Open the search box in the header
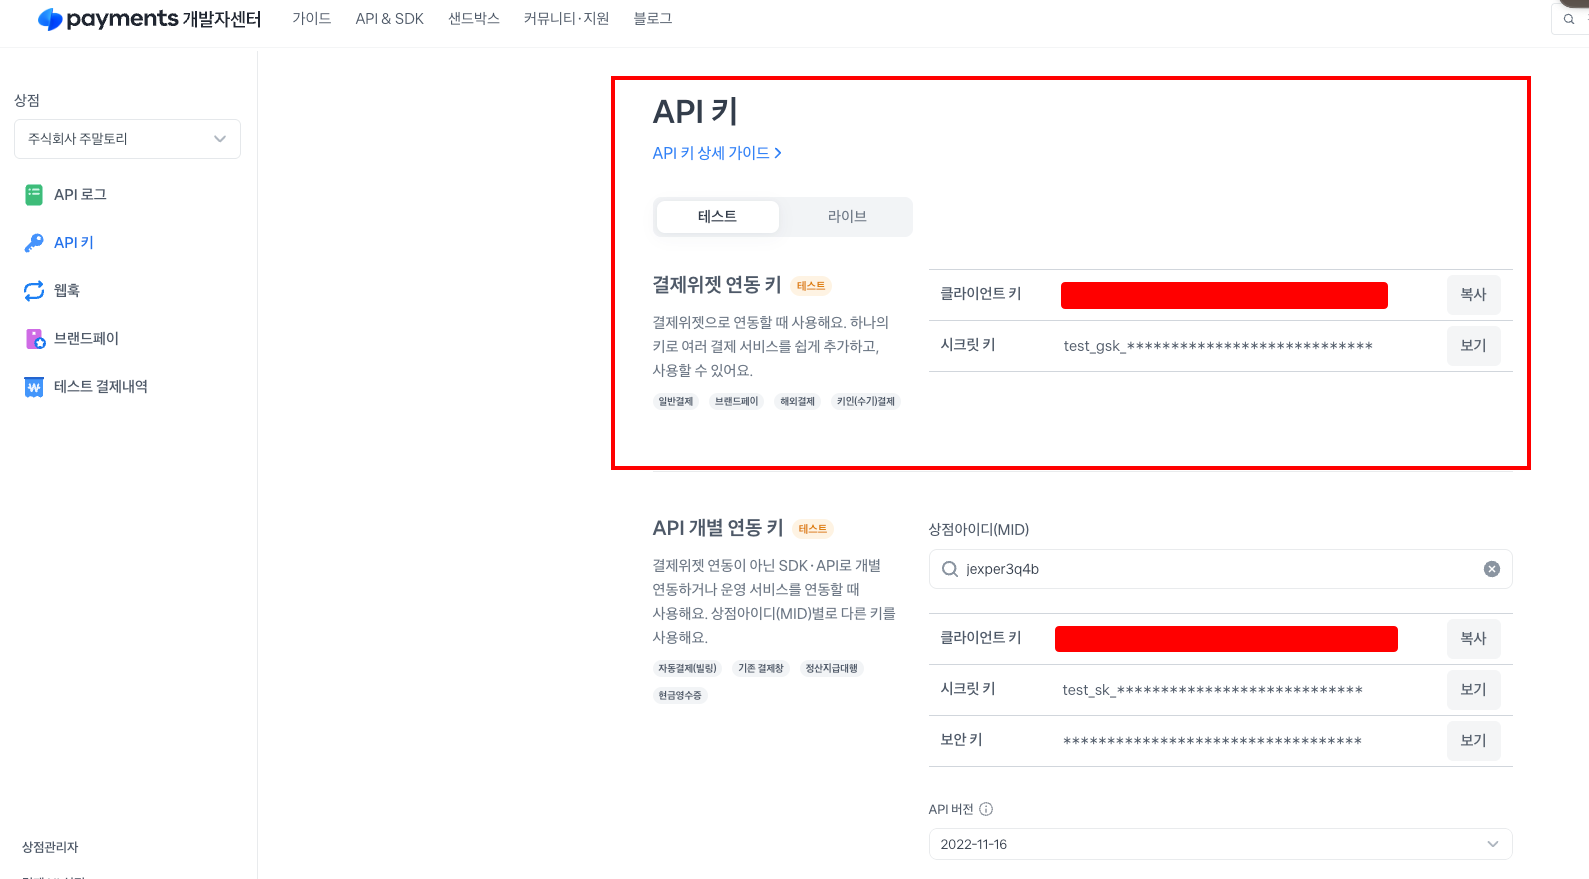The height and width of the screenshot is (879, 1589). click(x=1569, y=19)
